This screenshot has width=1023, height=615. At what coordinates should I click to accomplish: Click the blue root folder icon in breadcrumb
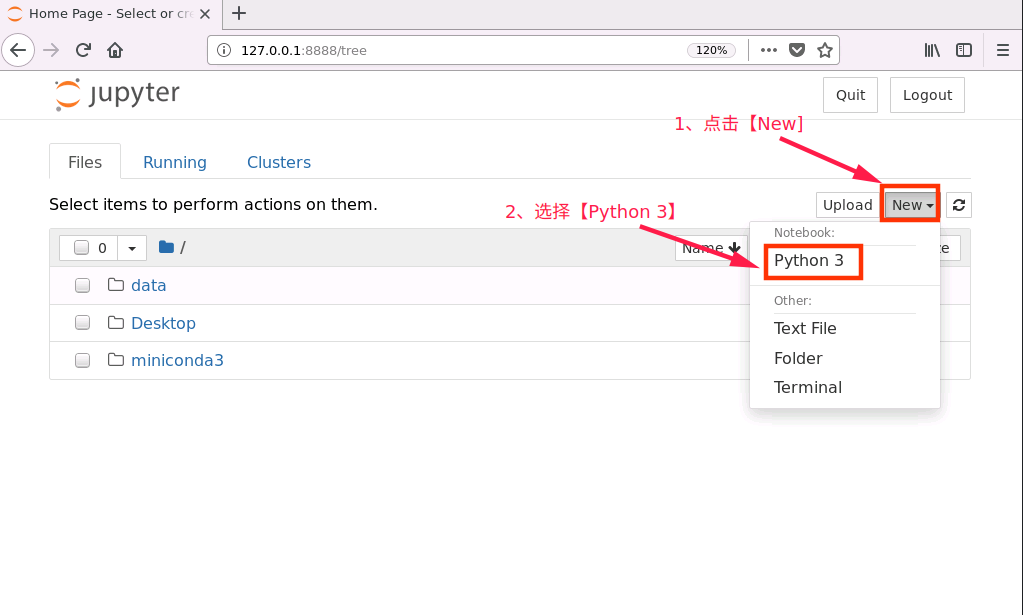tap(166, 247)
